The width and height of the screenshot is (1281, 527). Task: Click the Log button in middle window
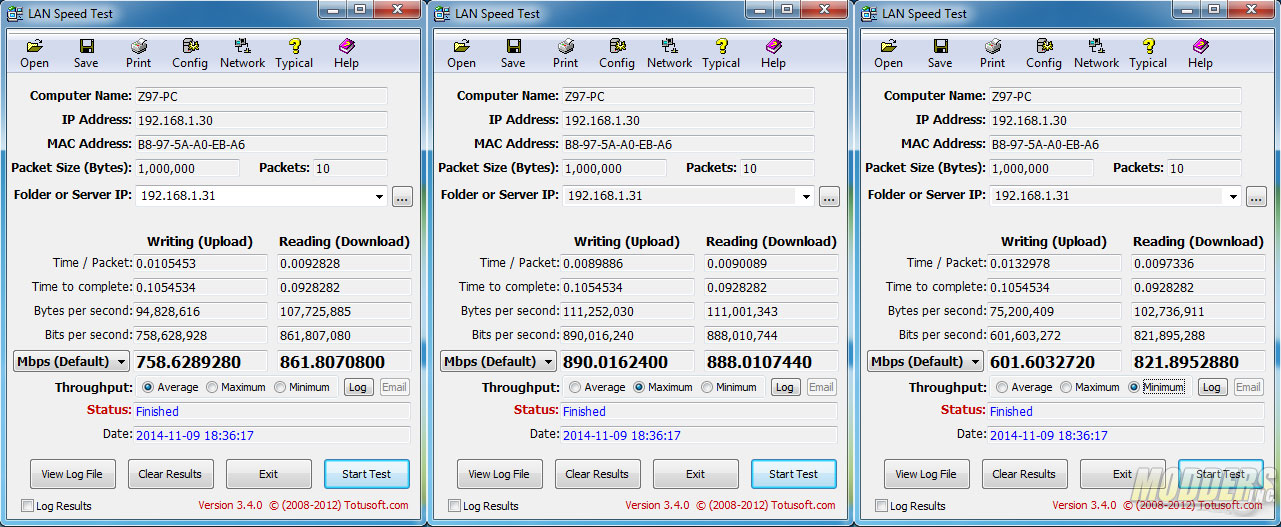click(x=785, y=387)
